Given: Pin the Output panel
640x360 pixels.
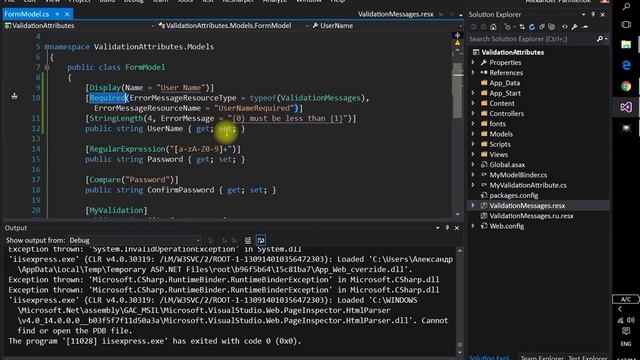Looking at the screenshot, I should (x=447, y=228).
